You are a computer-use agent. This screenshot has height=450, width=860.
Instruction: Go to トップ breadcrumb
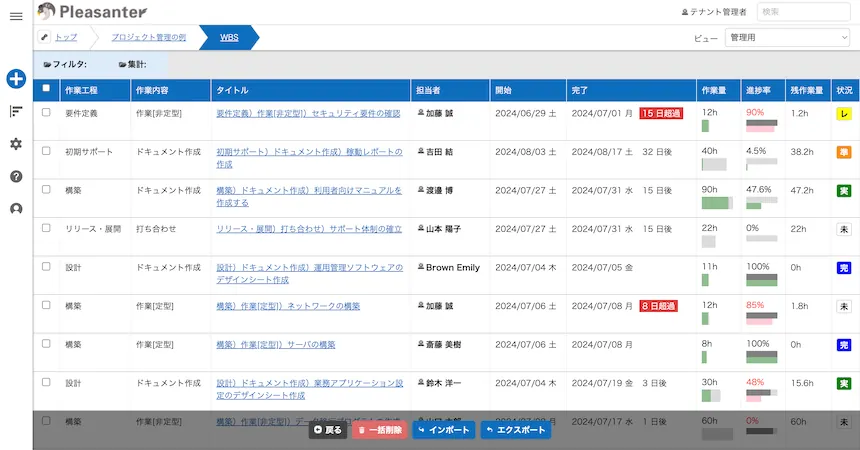coord(66,37)
